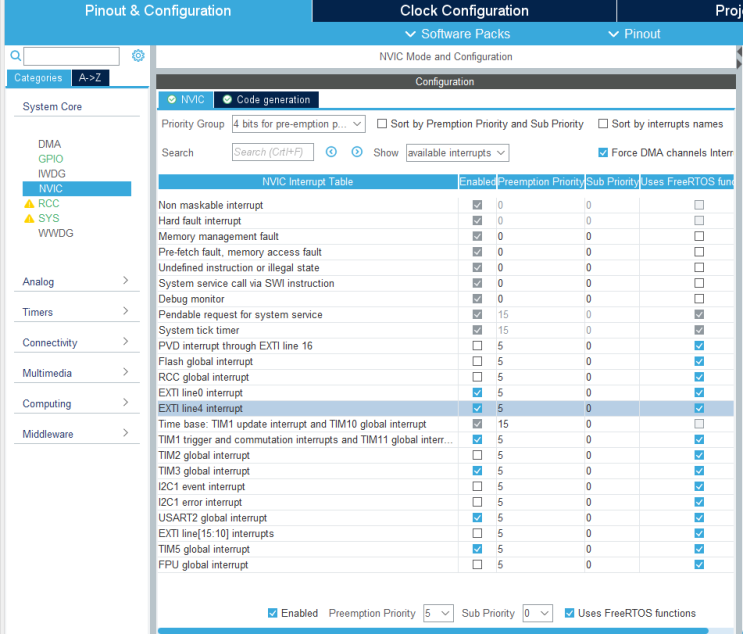The image size is (743, 634).
Task: Click the bottom horizontal scrollbar
Action: [x=433, y=631]
